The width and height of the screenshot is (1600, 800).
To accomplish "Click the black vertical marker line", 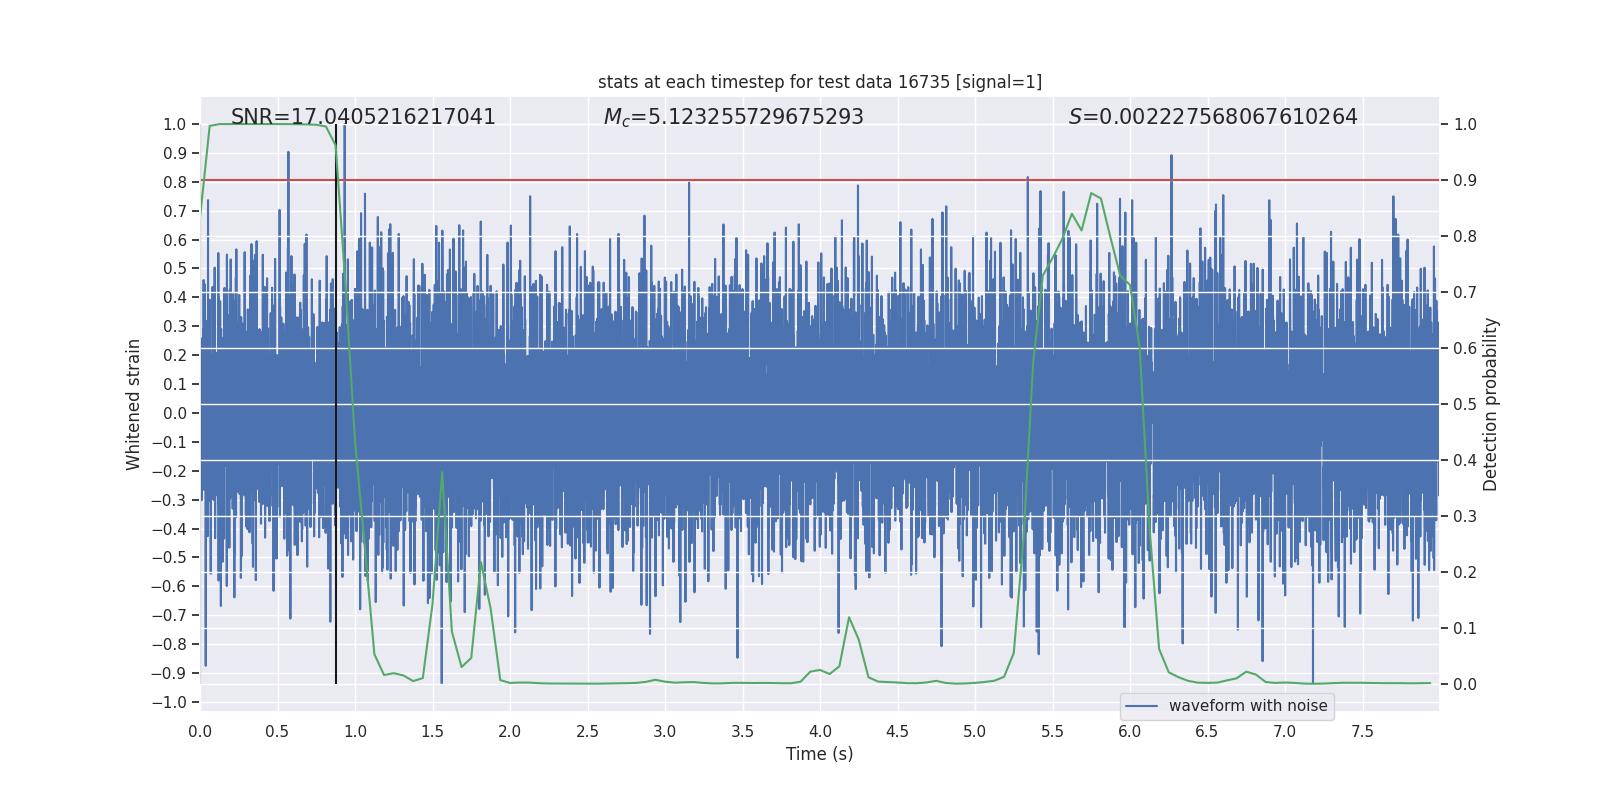I will pyautogui.click(x=336, y=400).
